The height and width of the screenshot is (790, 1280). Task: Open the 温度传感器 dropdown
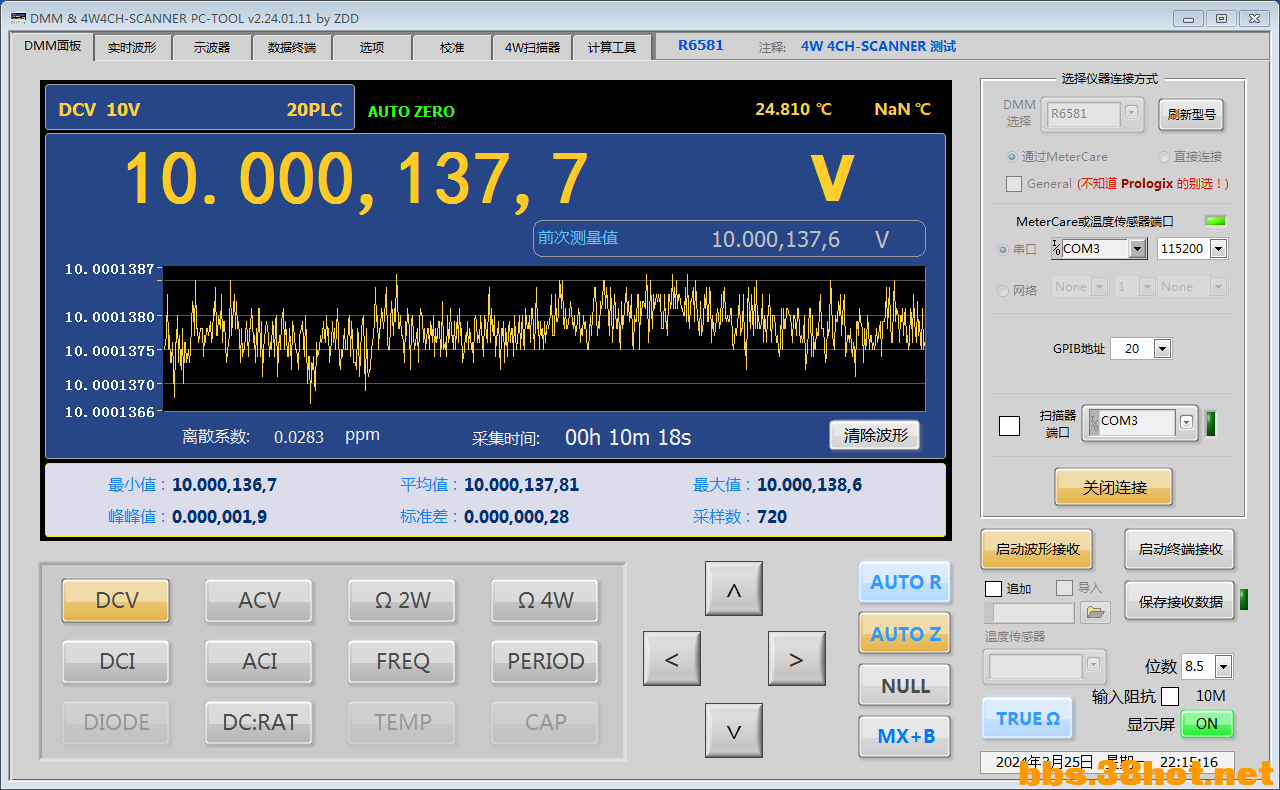(x=1093, y=665)
